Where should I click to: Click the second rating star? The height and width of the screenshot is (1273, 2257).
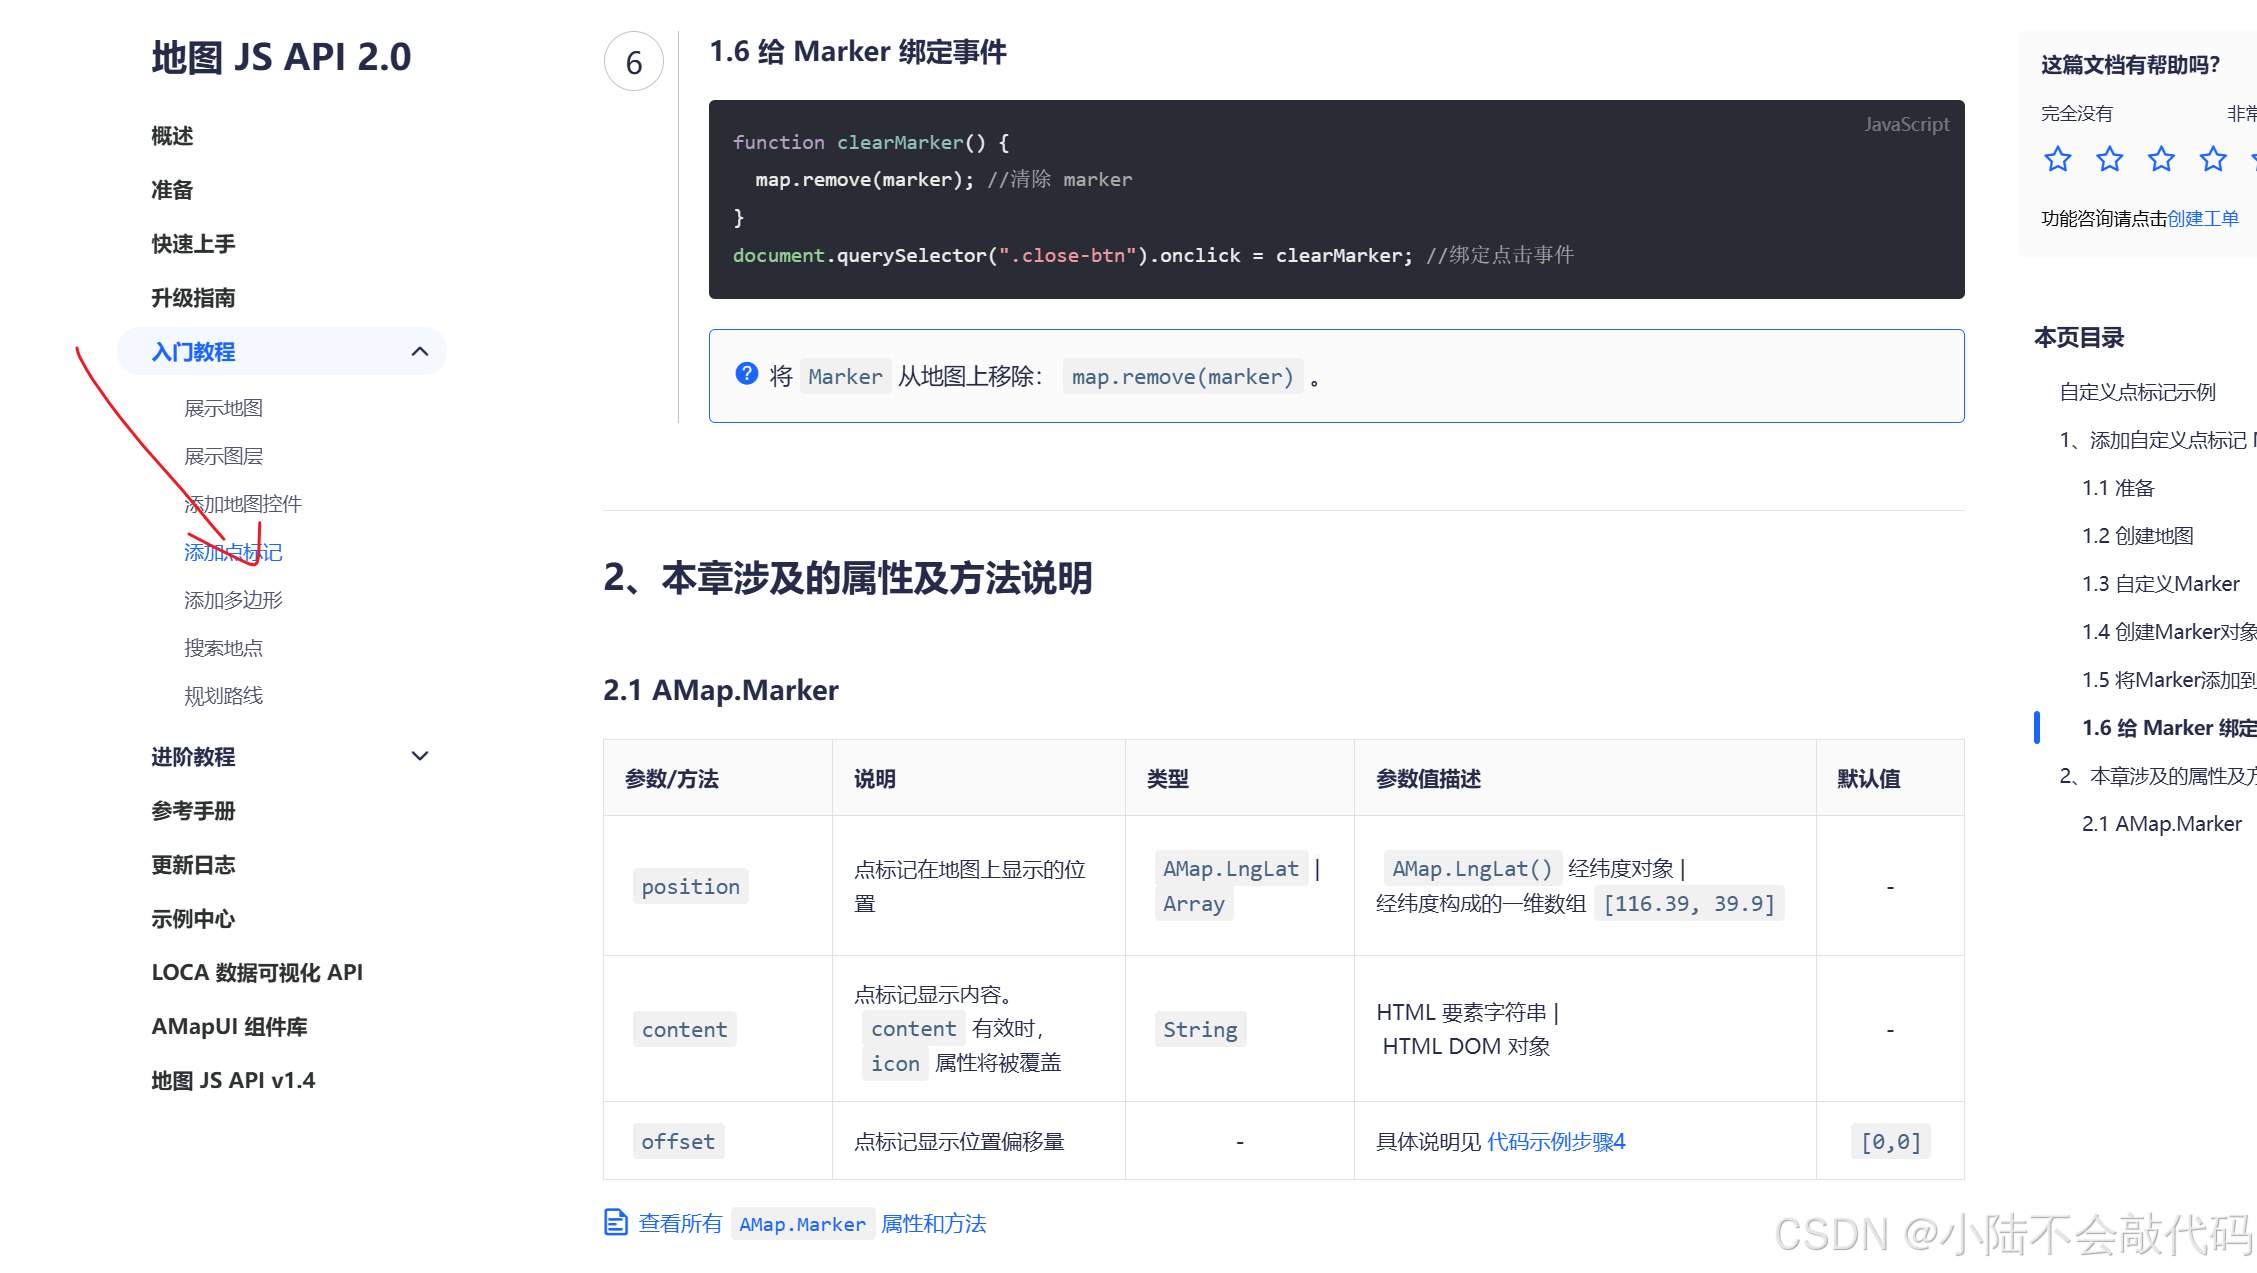tap(2109, 159)
